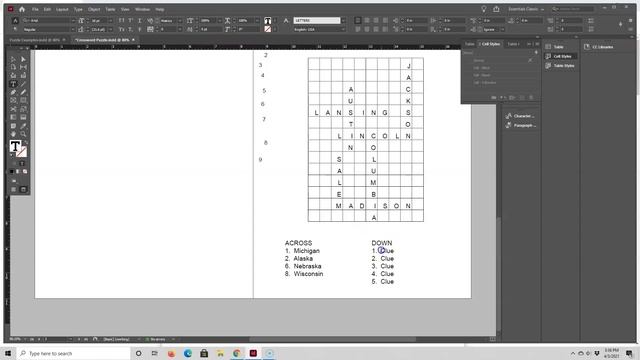Open the kerning Metrics dropdown
The width and height of the screenshot is (640, 360).
pyautogui.click(x=180, y=20)
